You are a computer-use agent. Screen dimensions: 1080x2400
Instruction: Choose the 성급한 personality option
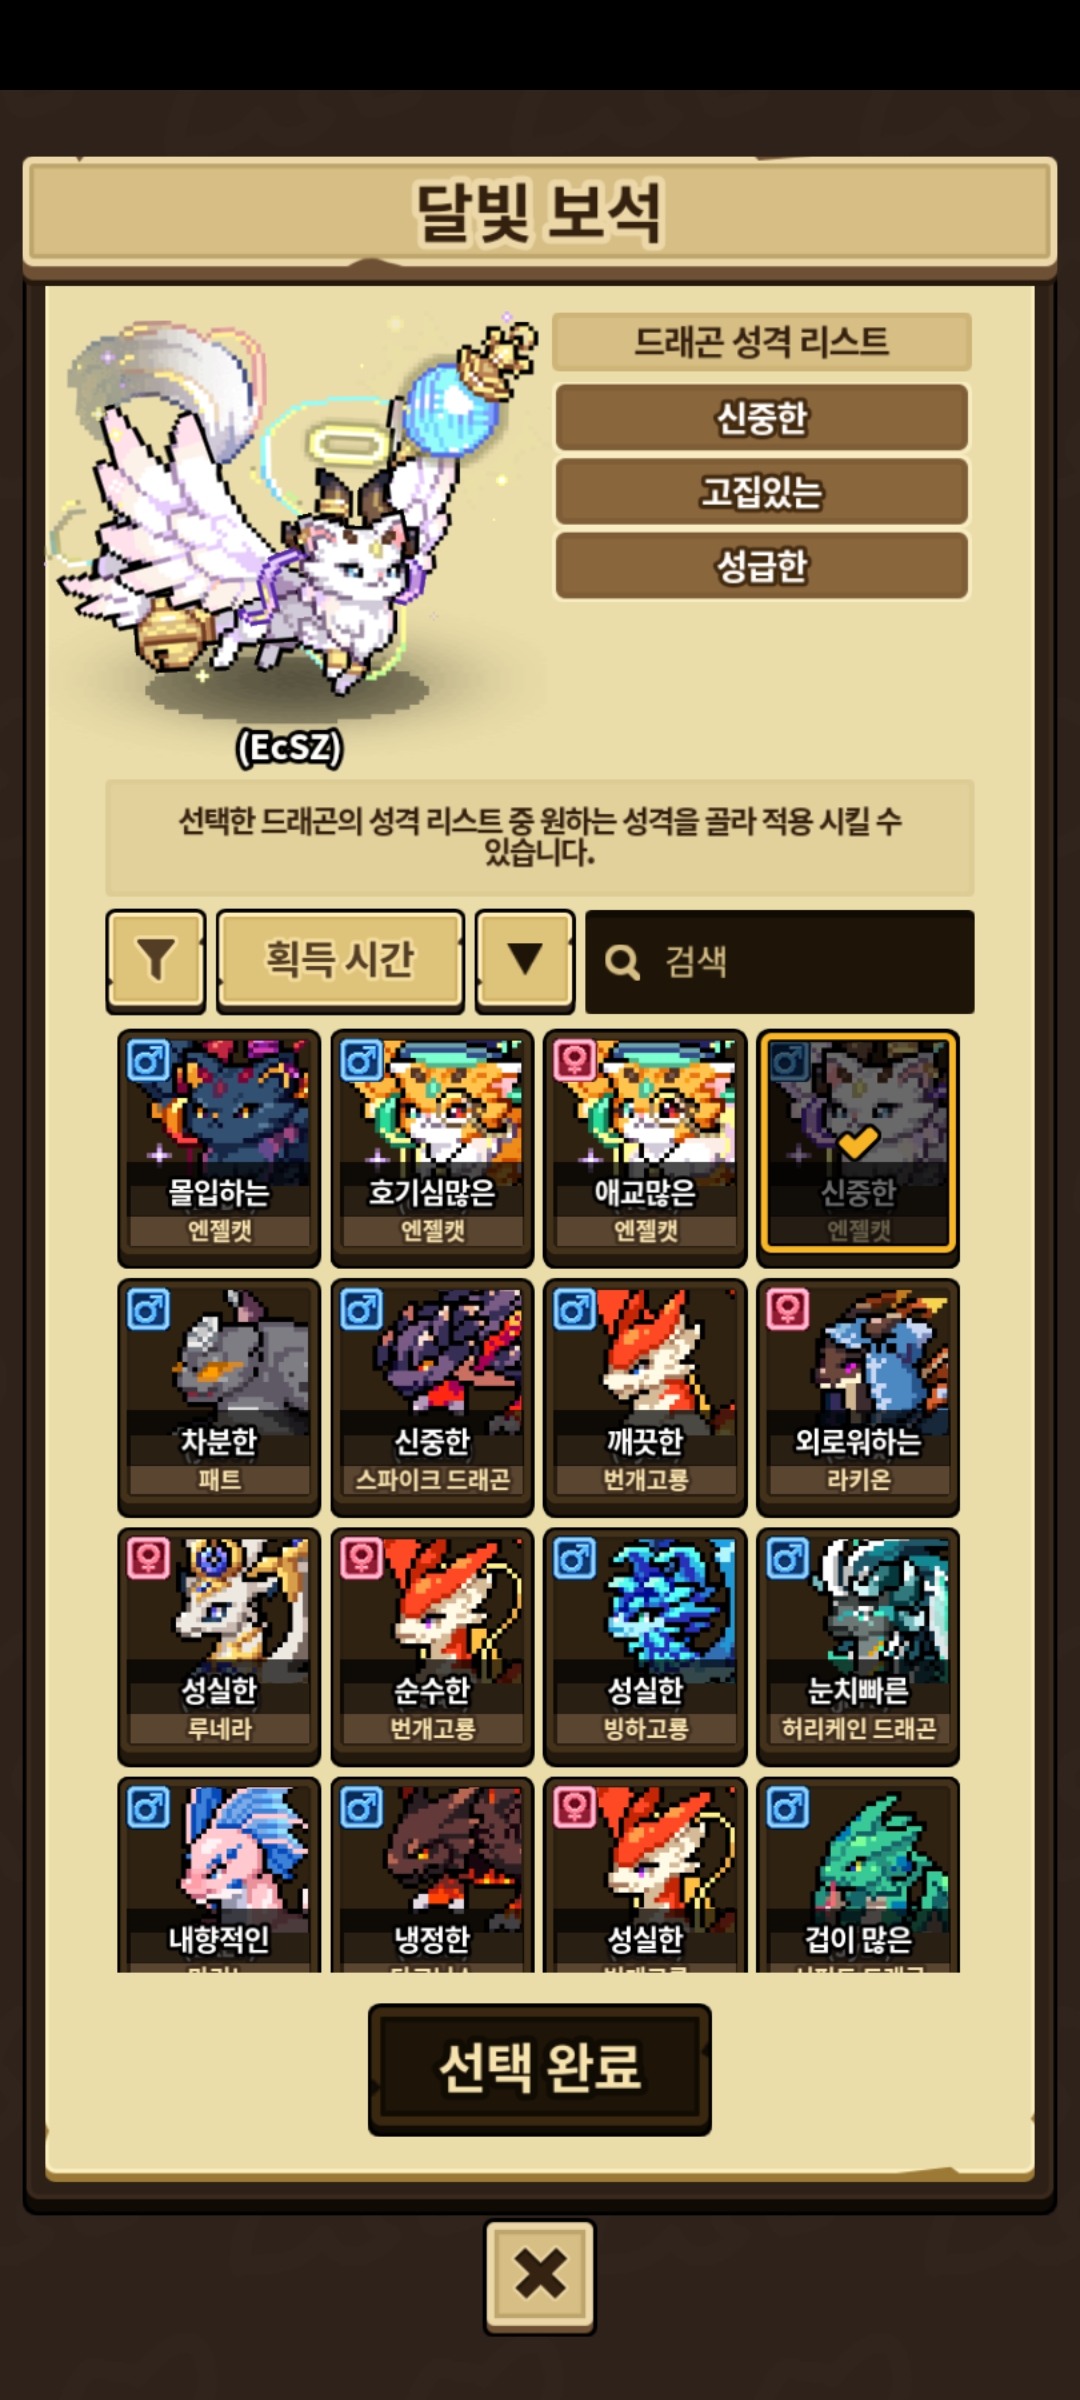coord(762,566)
